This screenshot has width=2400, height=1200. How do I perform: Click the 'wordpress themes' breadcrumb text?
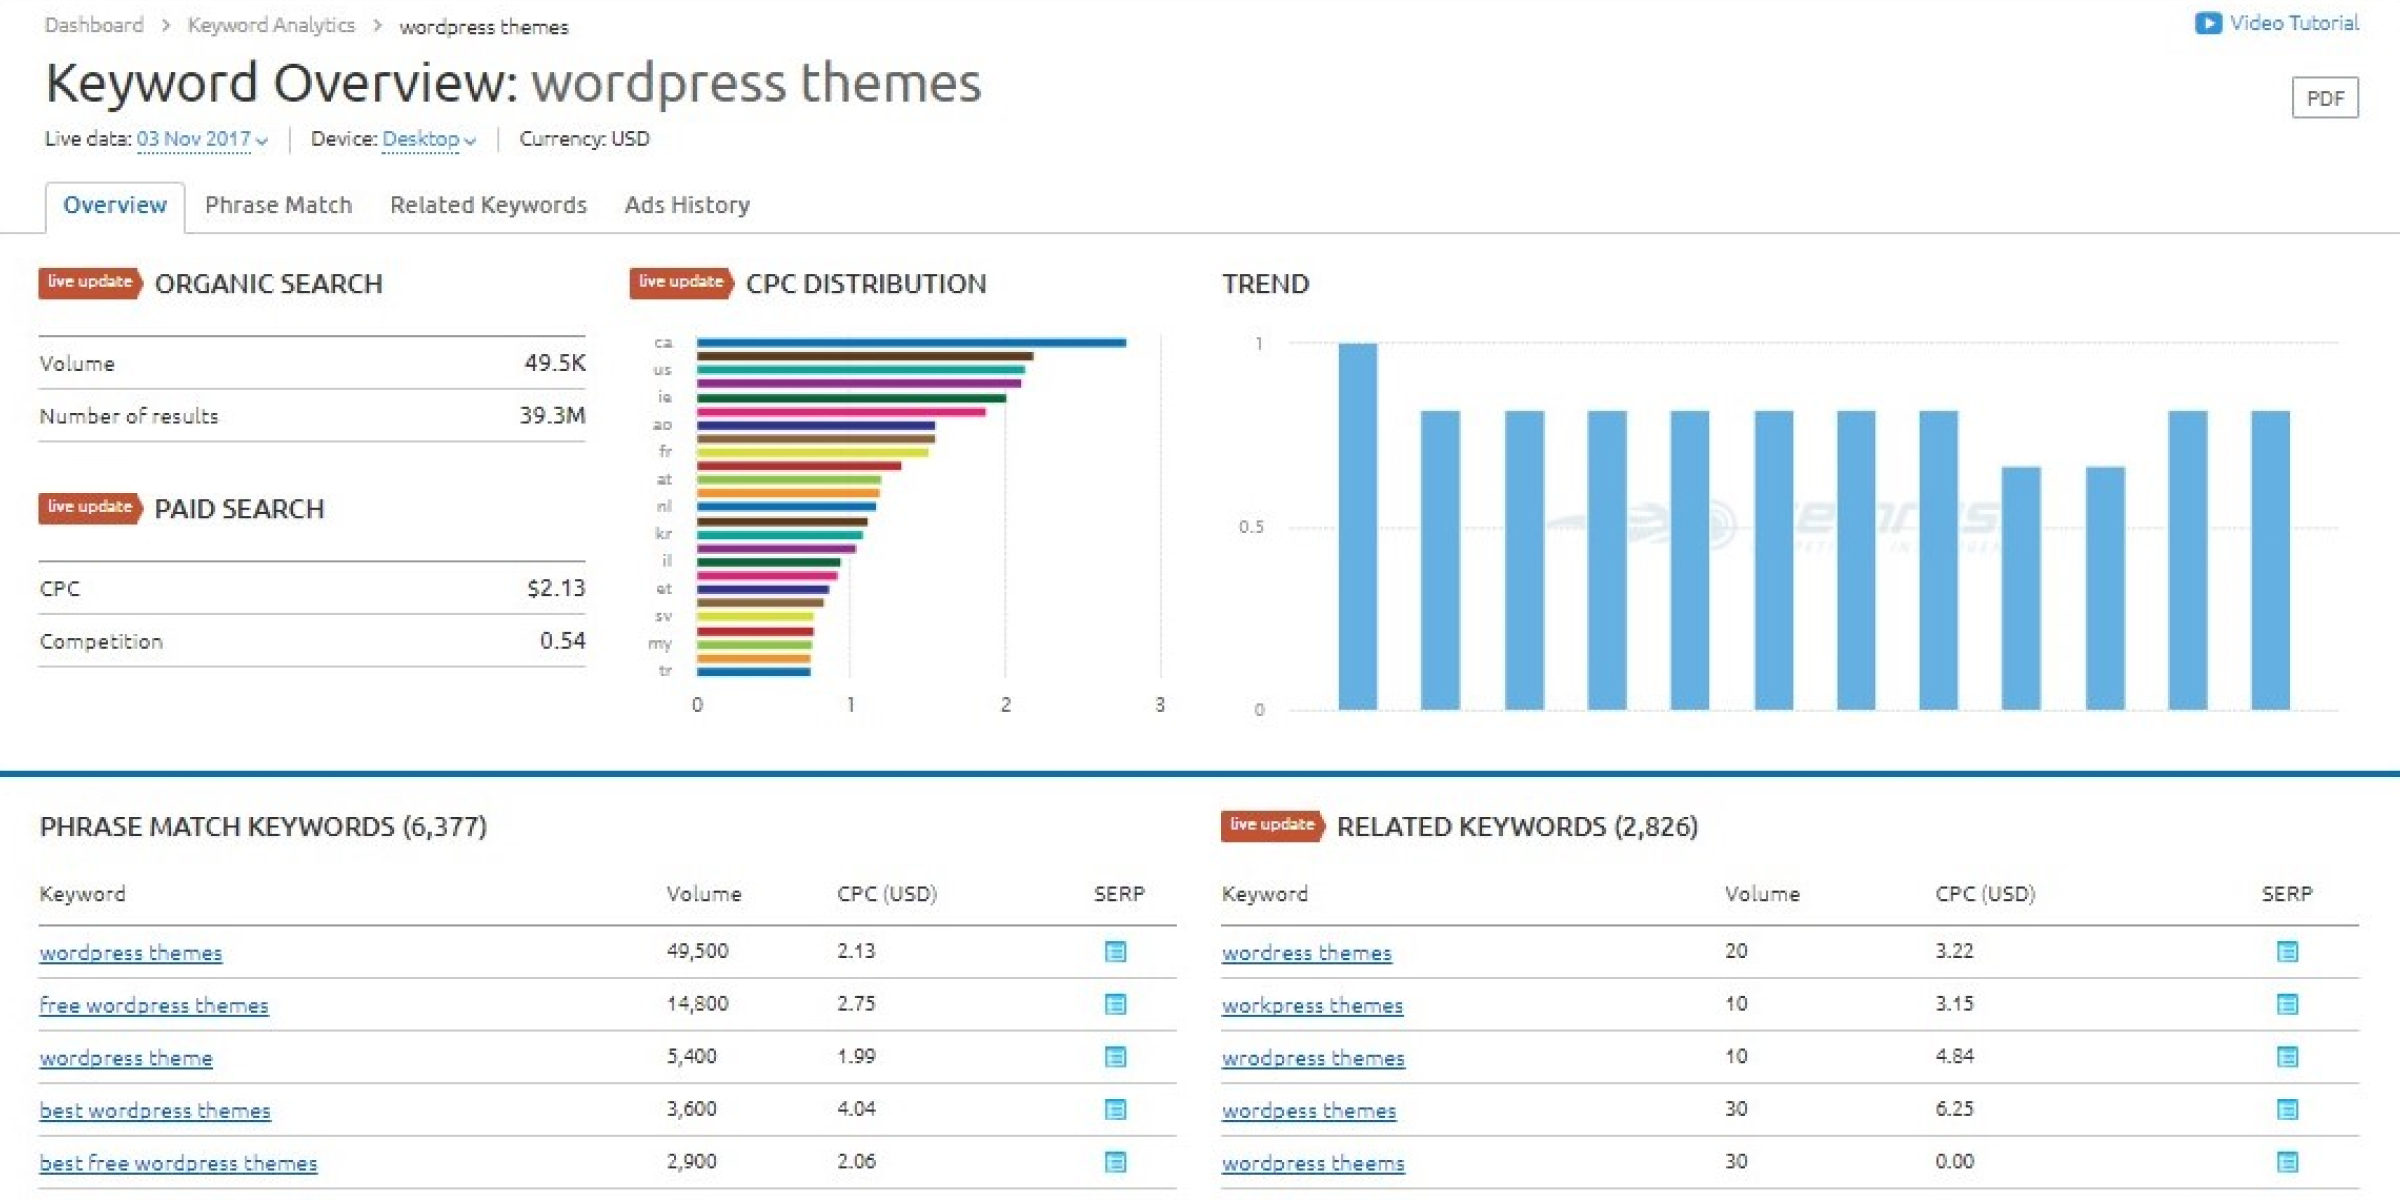tap(484, 27)
